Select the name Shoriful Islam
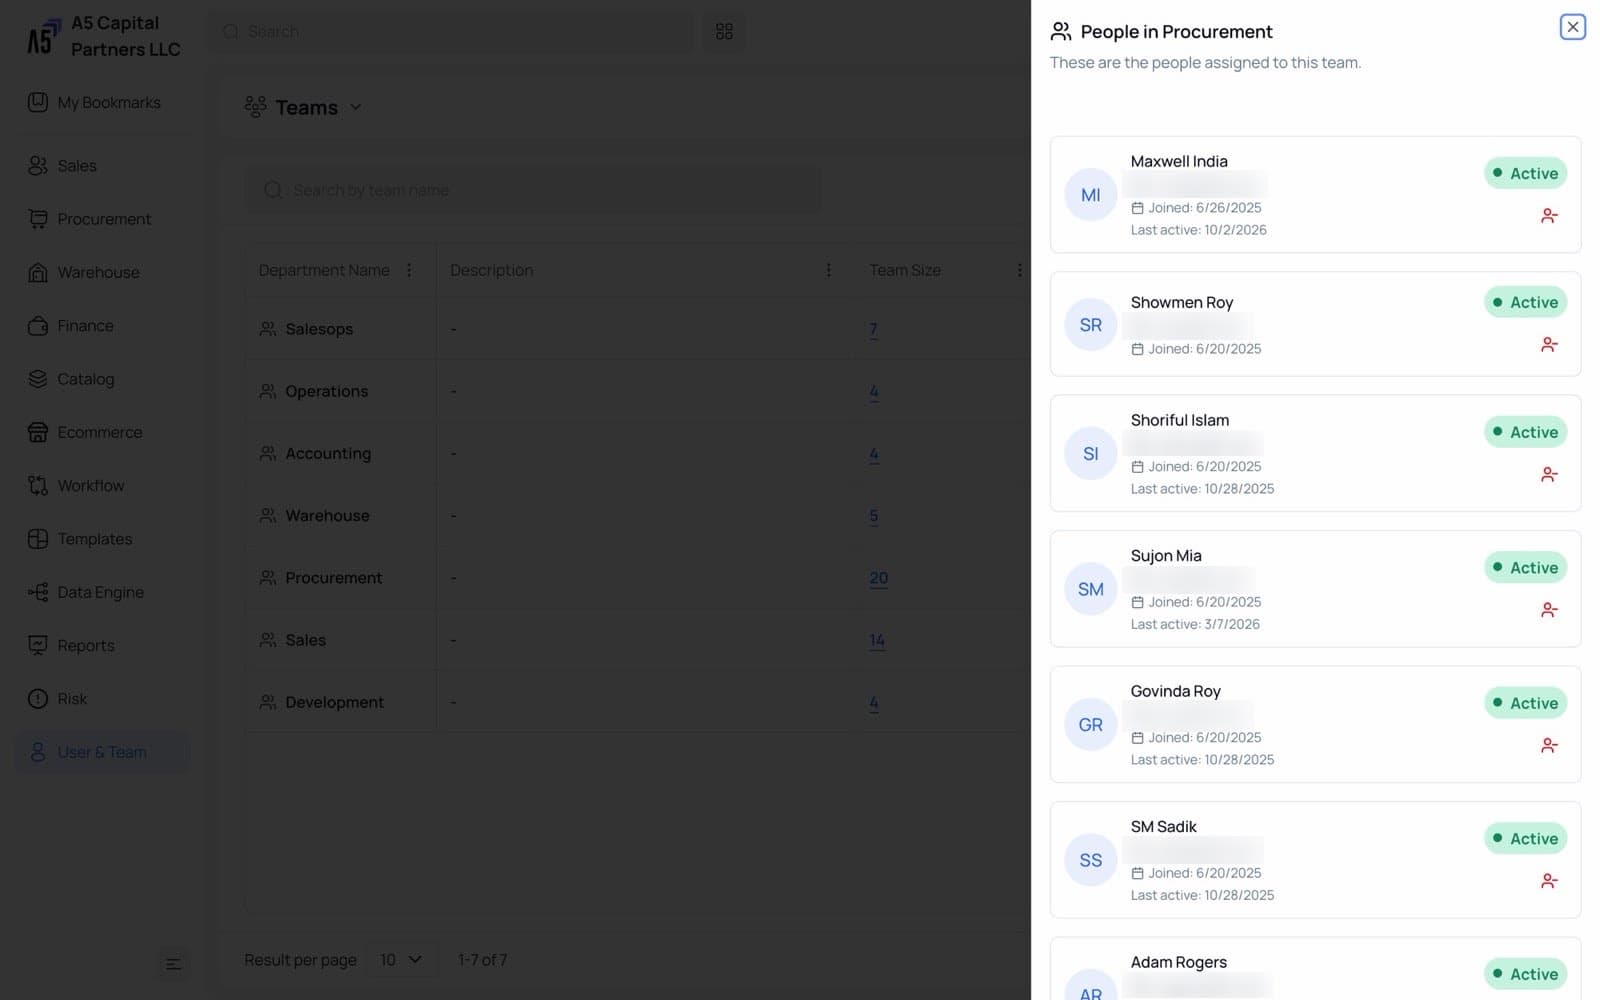This screenshot has height=1000, width=1600. point(1179,420)
